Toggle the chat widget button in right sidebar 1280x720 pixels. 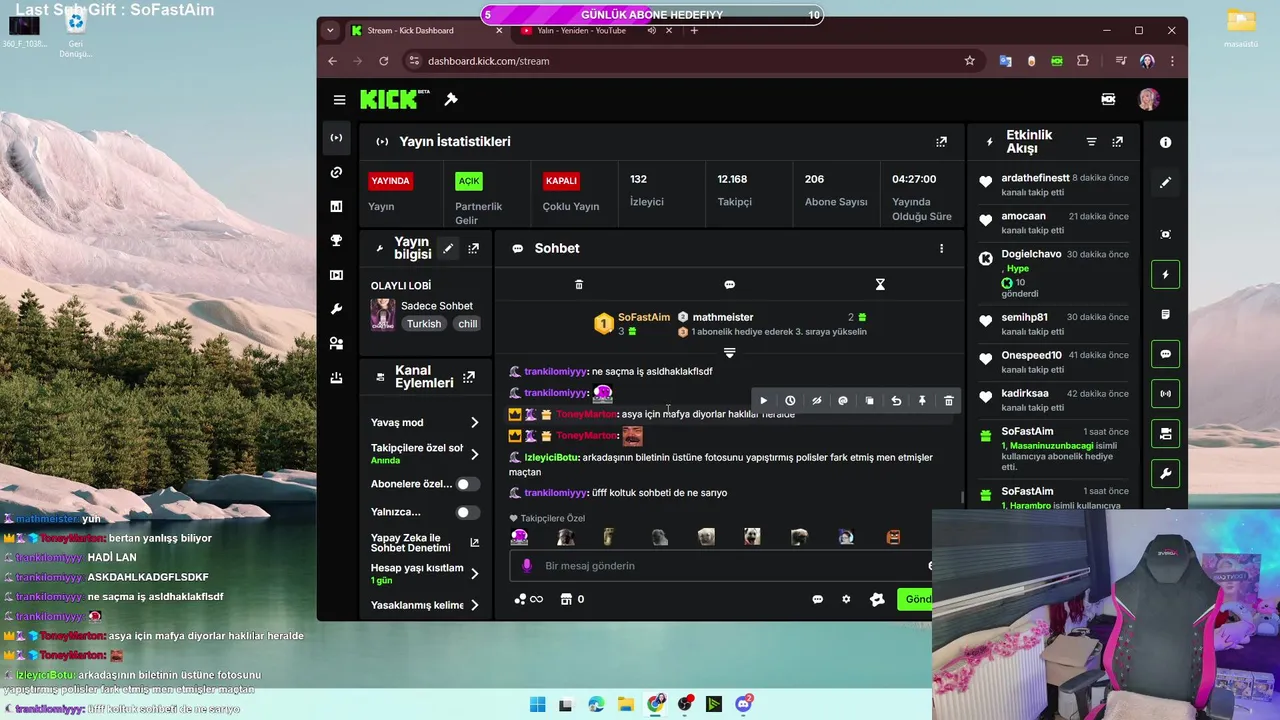tap(1166, 354)
